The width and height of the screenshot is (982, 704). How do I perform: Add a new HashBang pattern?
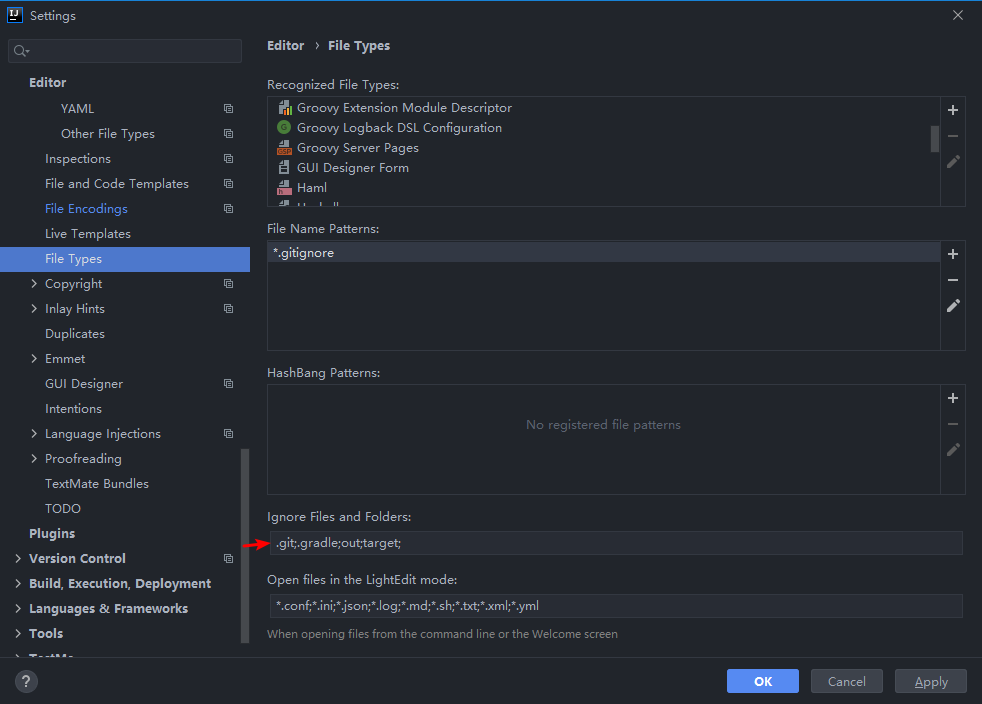click(x=953, y=398)
